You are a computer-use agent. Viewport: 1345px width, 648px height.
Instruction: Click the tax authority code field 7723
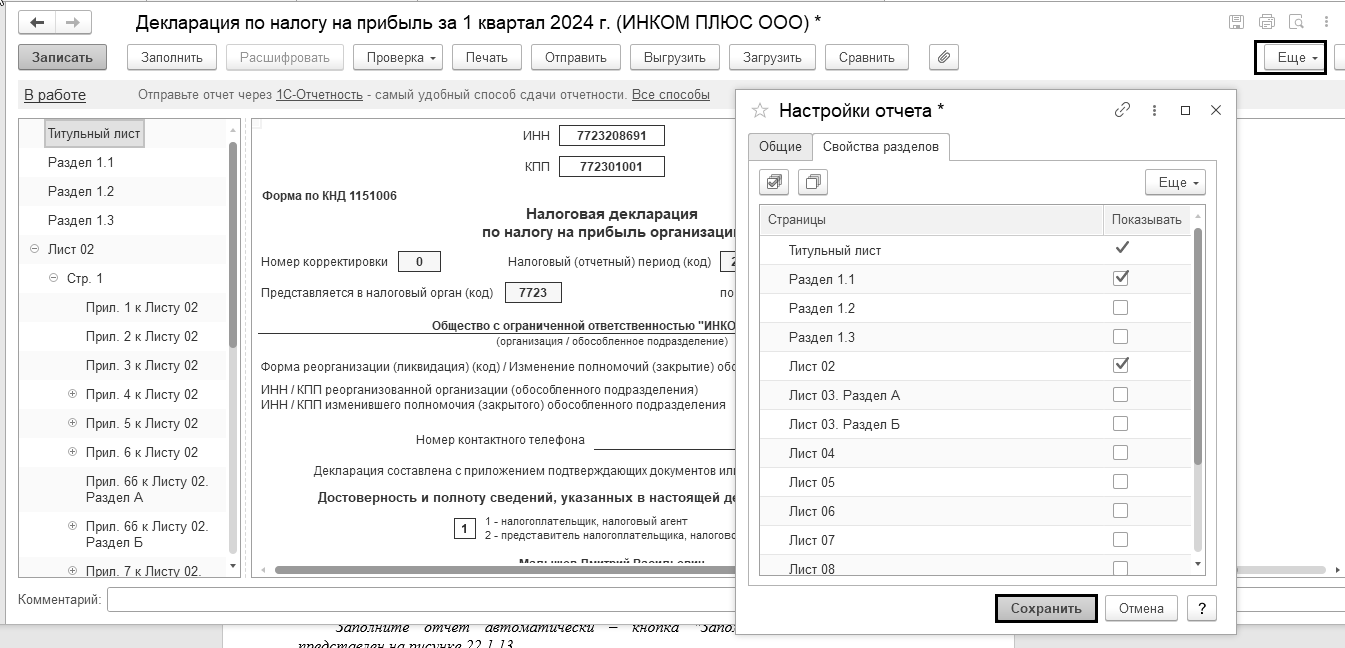click(x=533, y=292)
